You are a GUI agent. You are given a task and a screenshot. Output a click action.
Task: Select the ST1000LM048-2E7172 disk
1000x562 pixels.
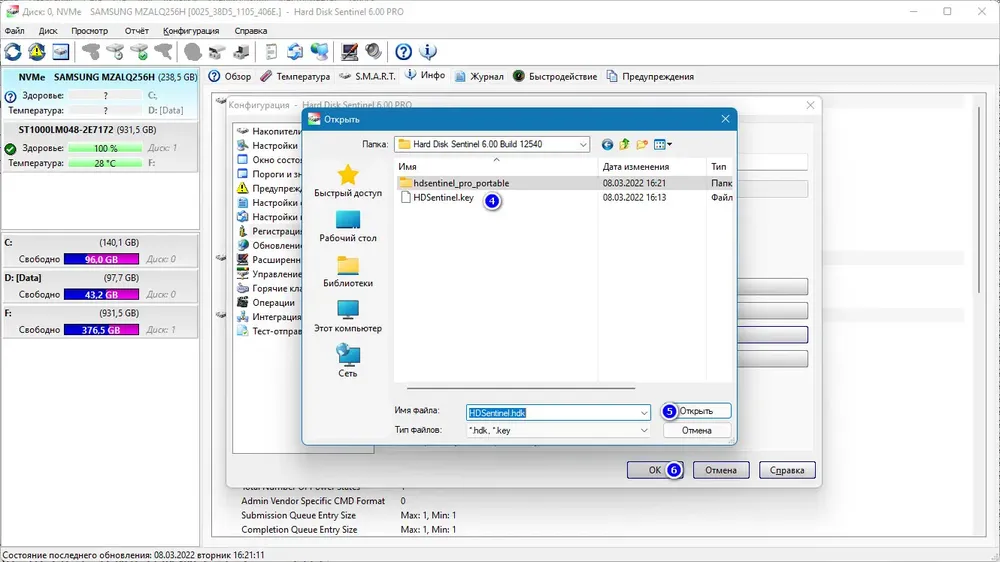(x=100, y=146)
